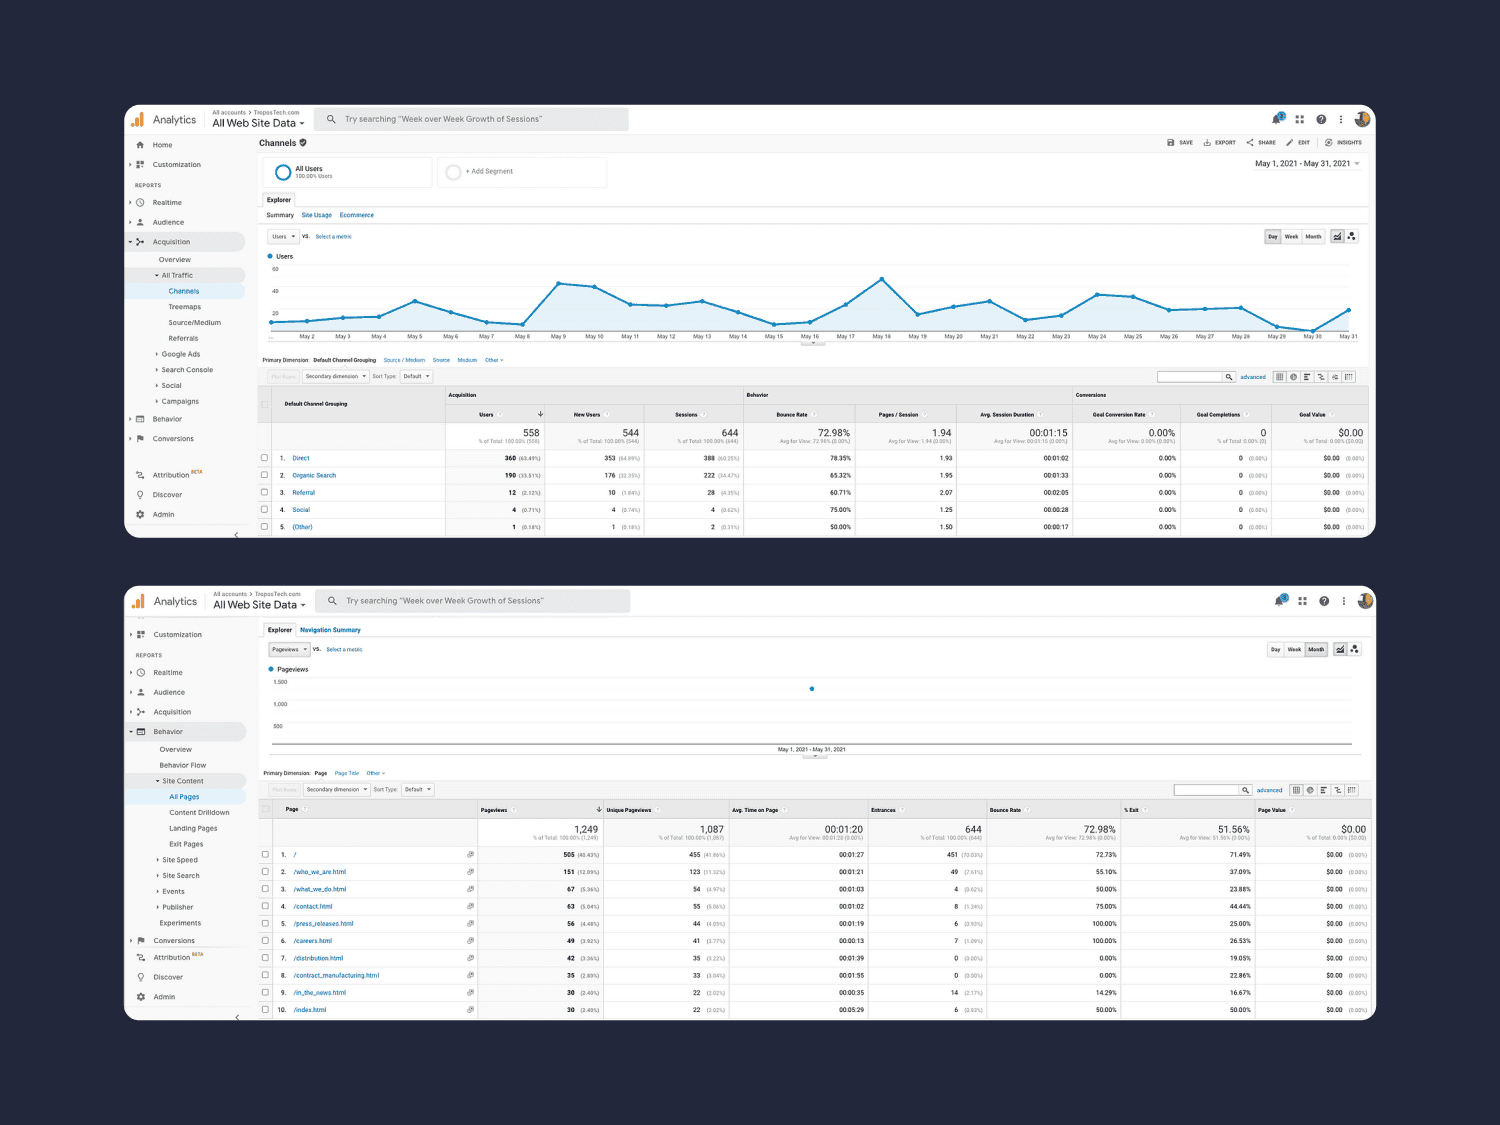Click the account avatar in the Channels window

[1362, 119]
